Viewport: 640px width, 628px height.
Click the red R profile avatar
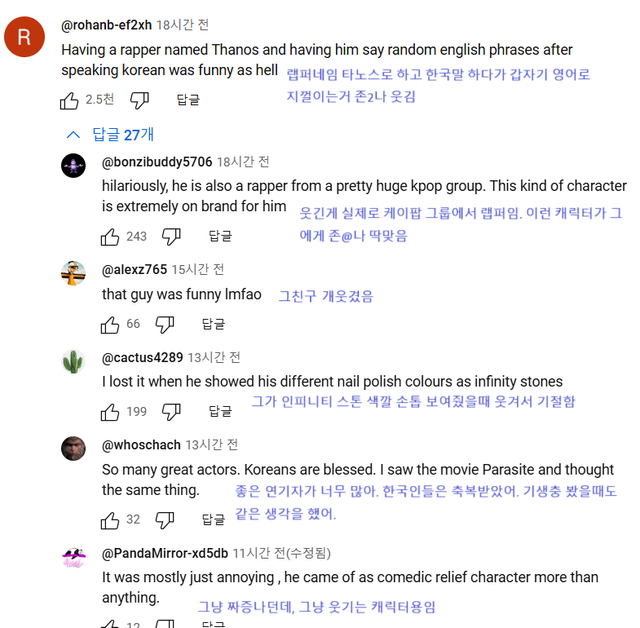24,38
